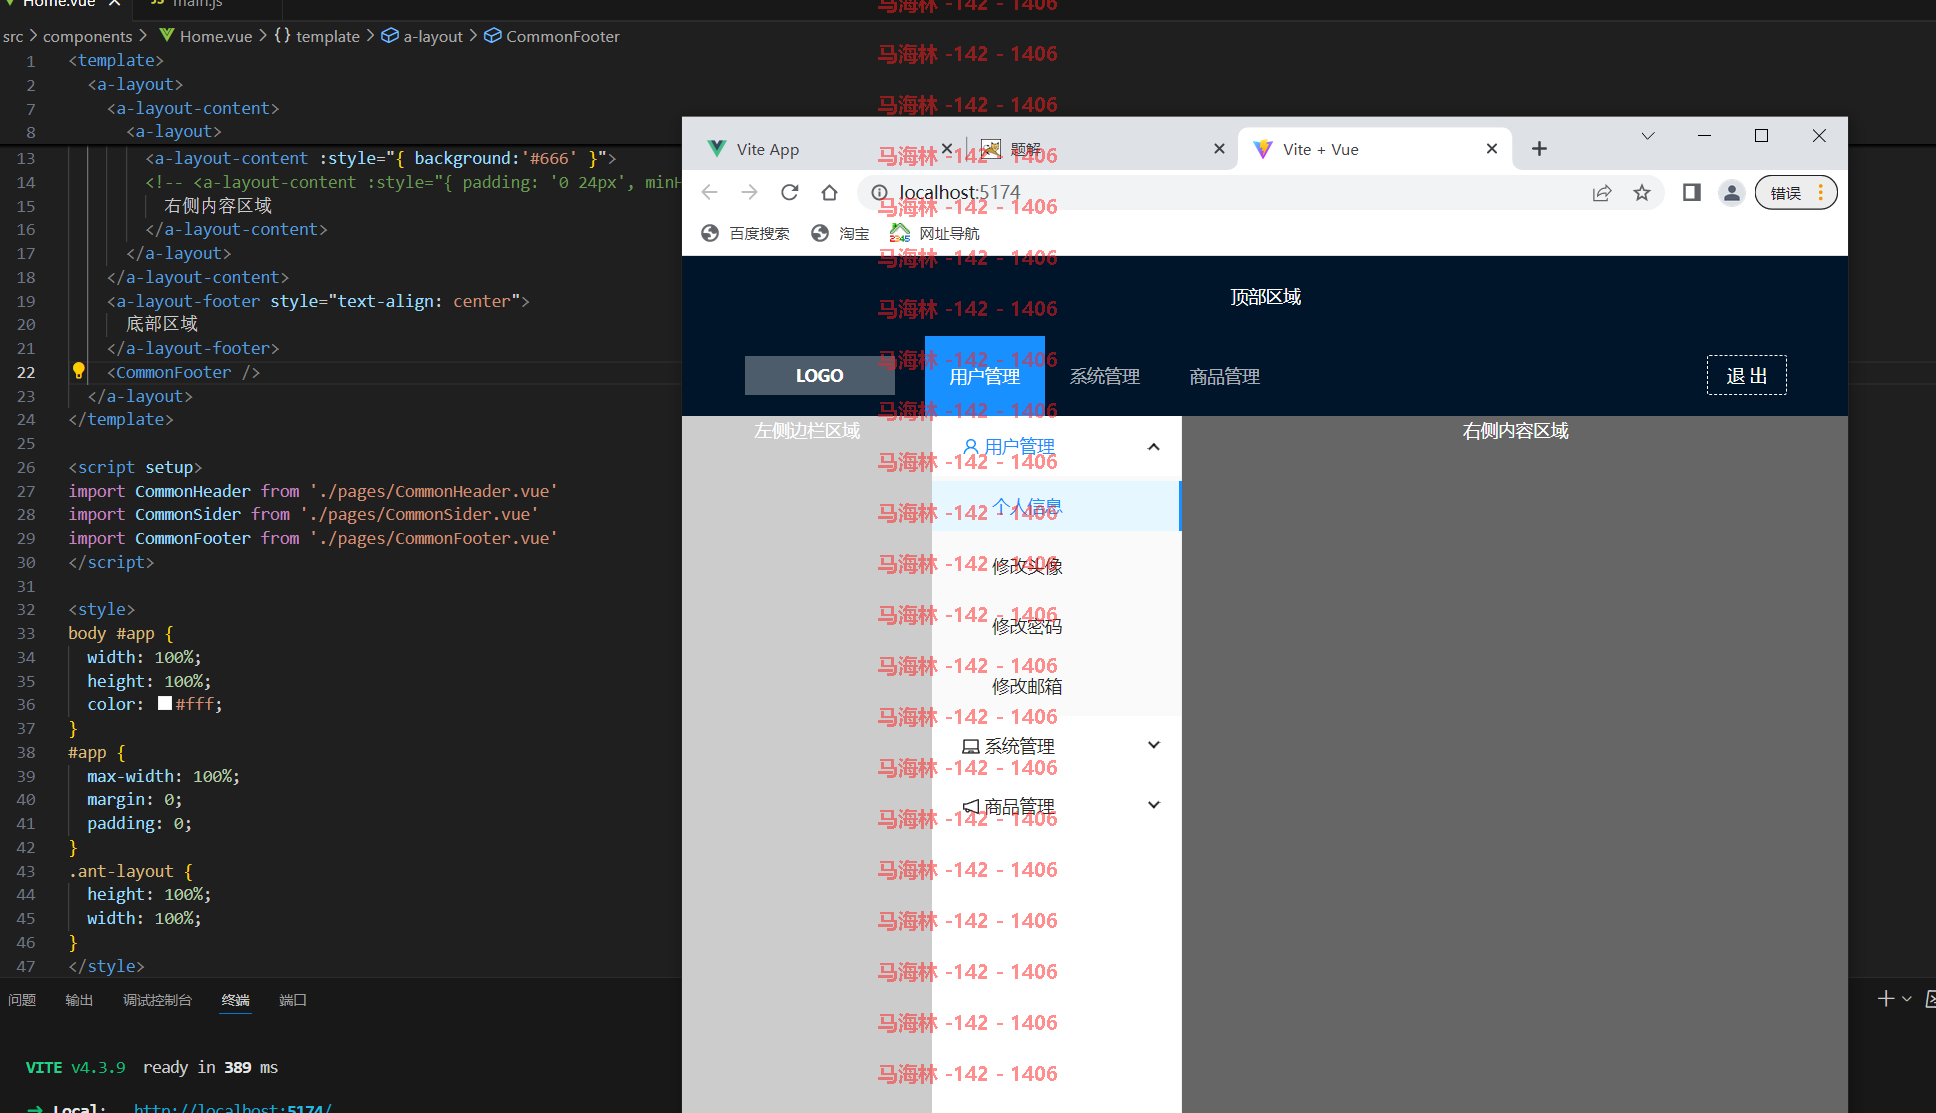Click the components breadcrumb segment

click(88, 36)
